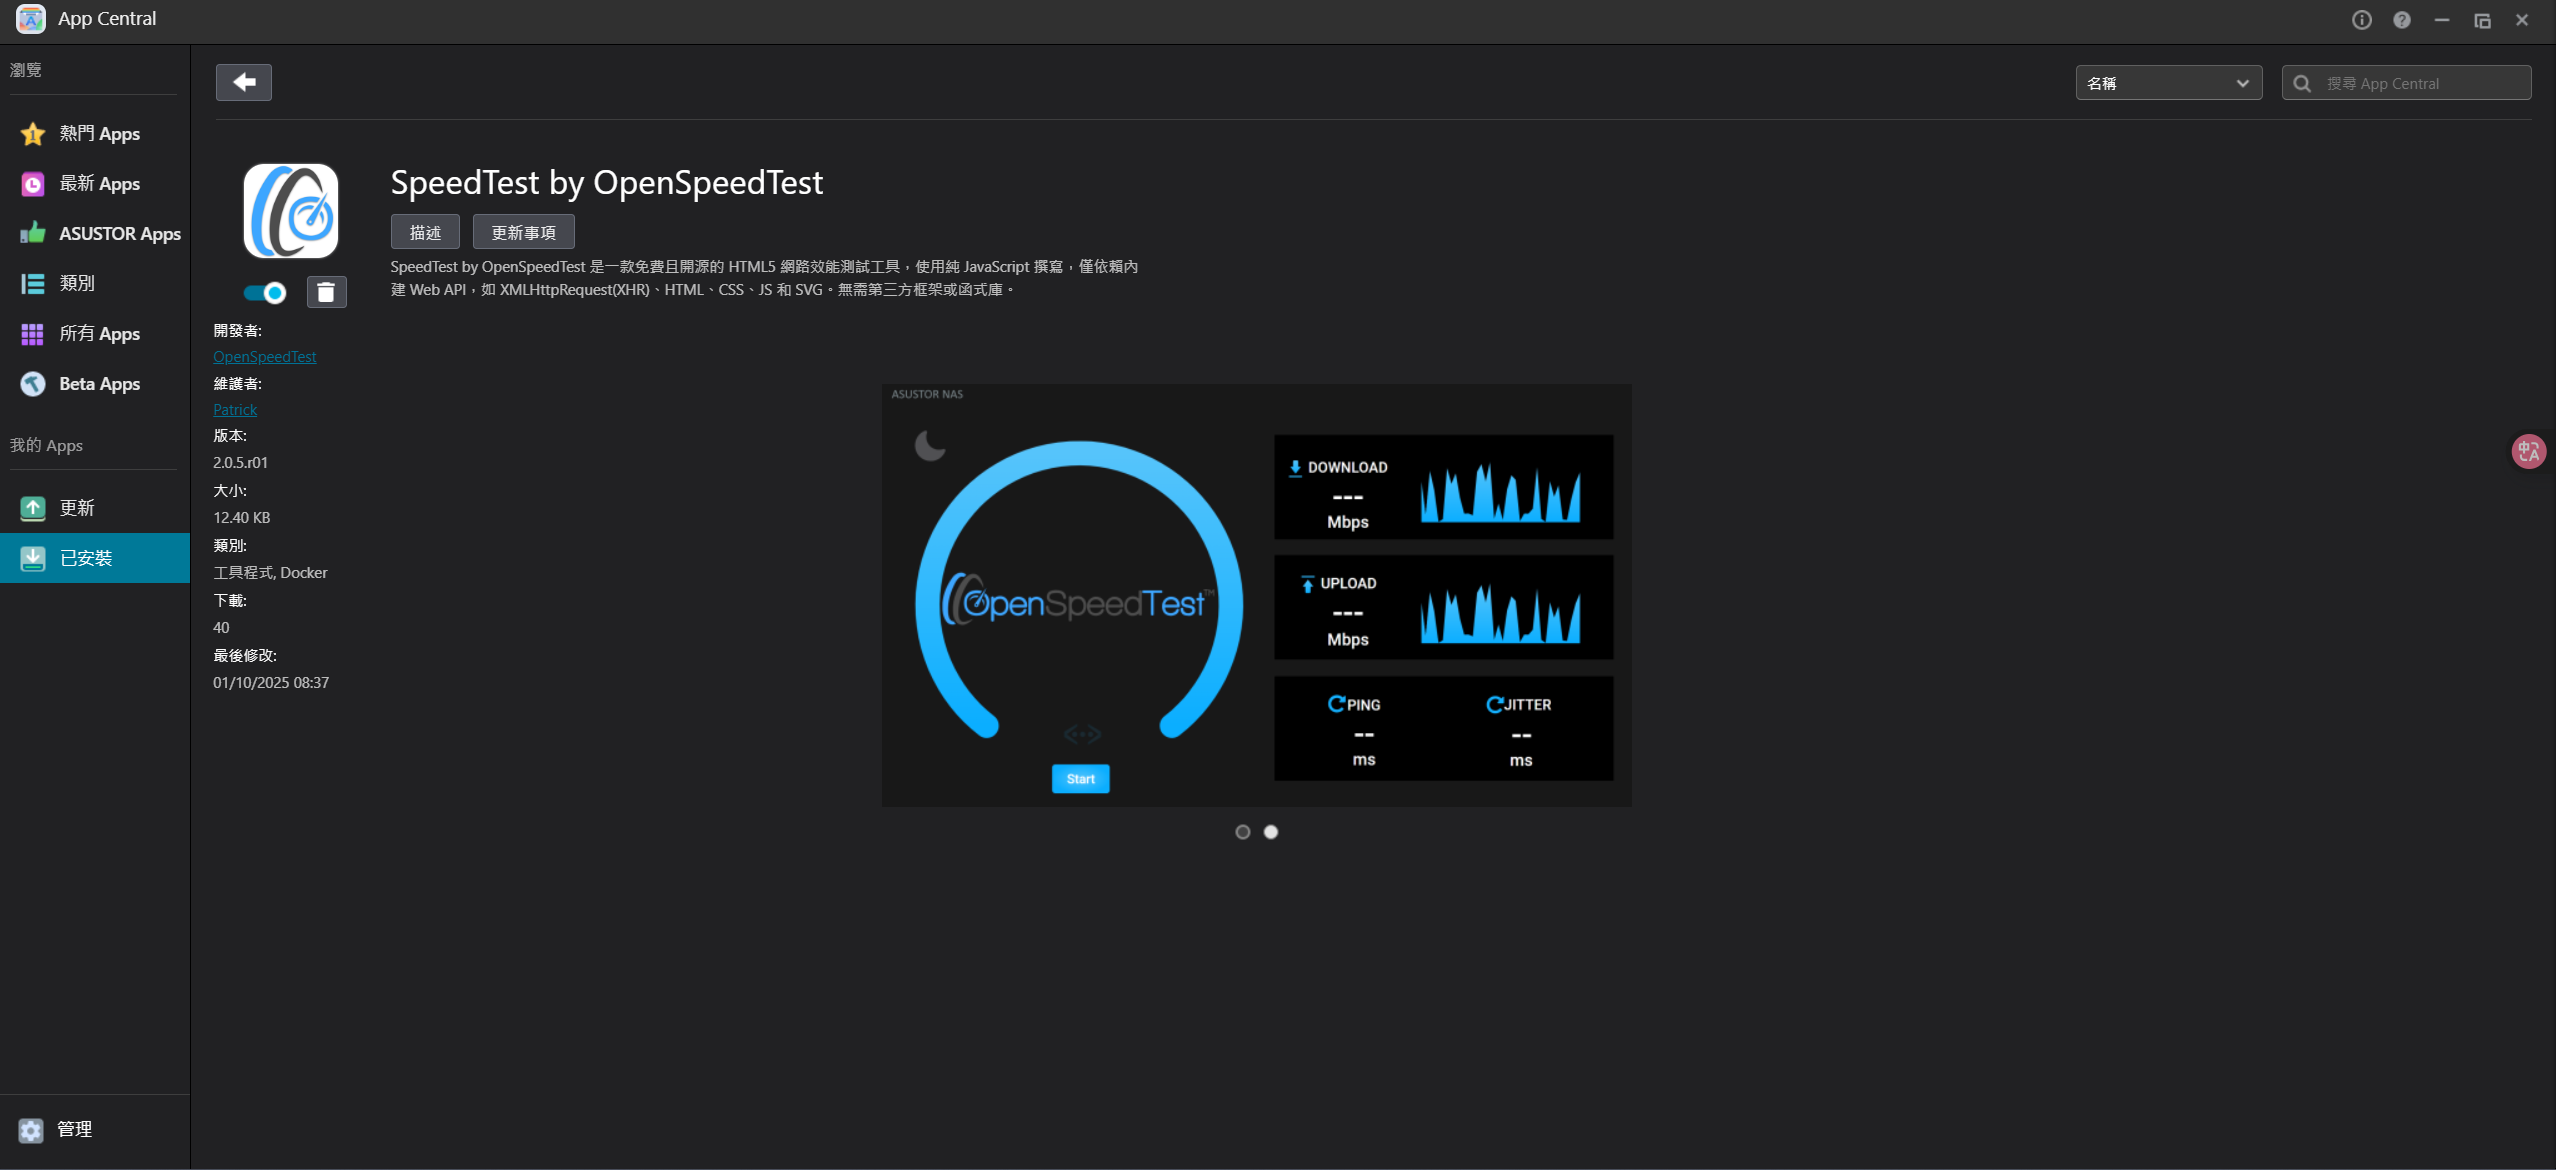Open the help question mark icon
Viewport: 2556px width, 1170px height.
coord(2401,20)
